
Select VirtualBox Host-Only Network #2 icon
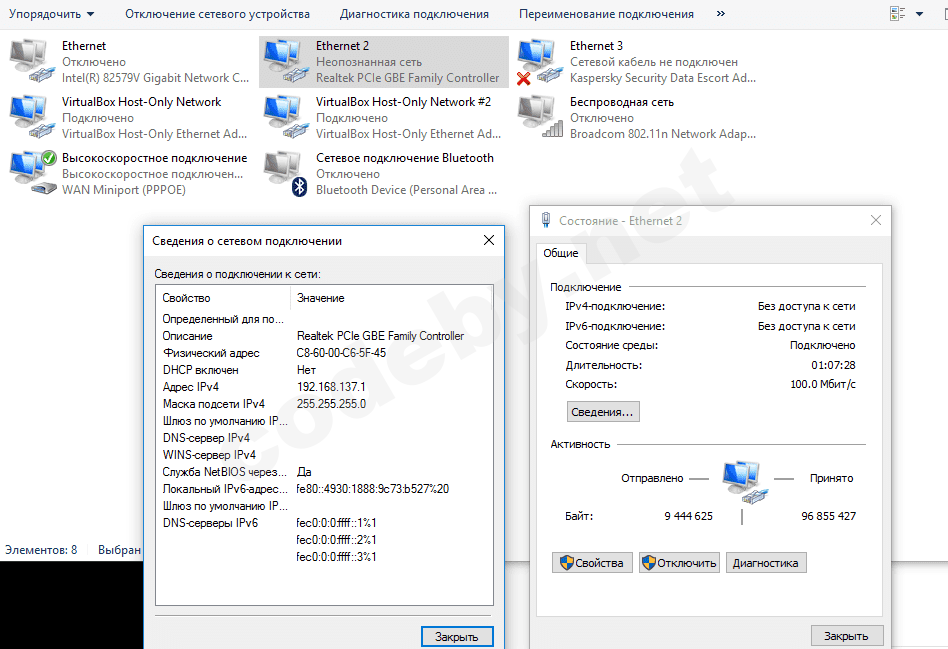click(x=286, y=117)
